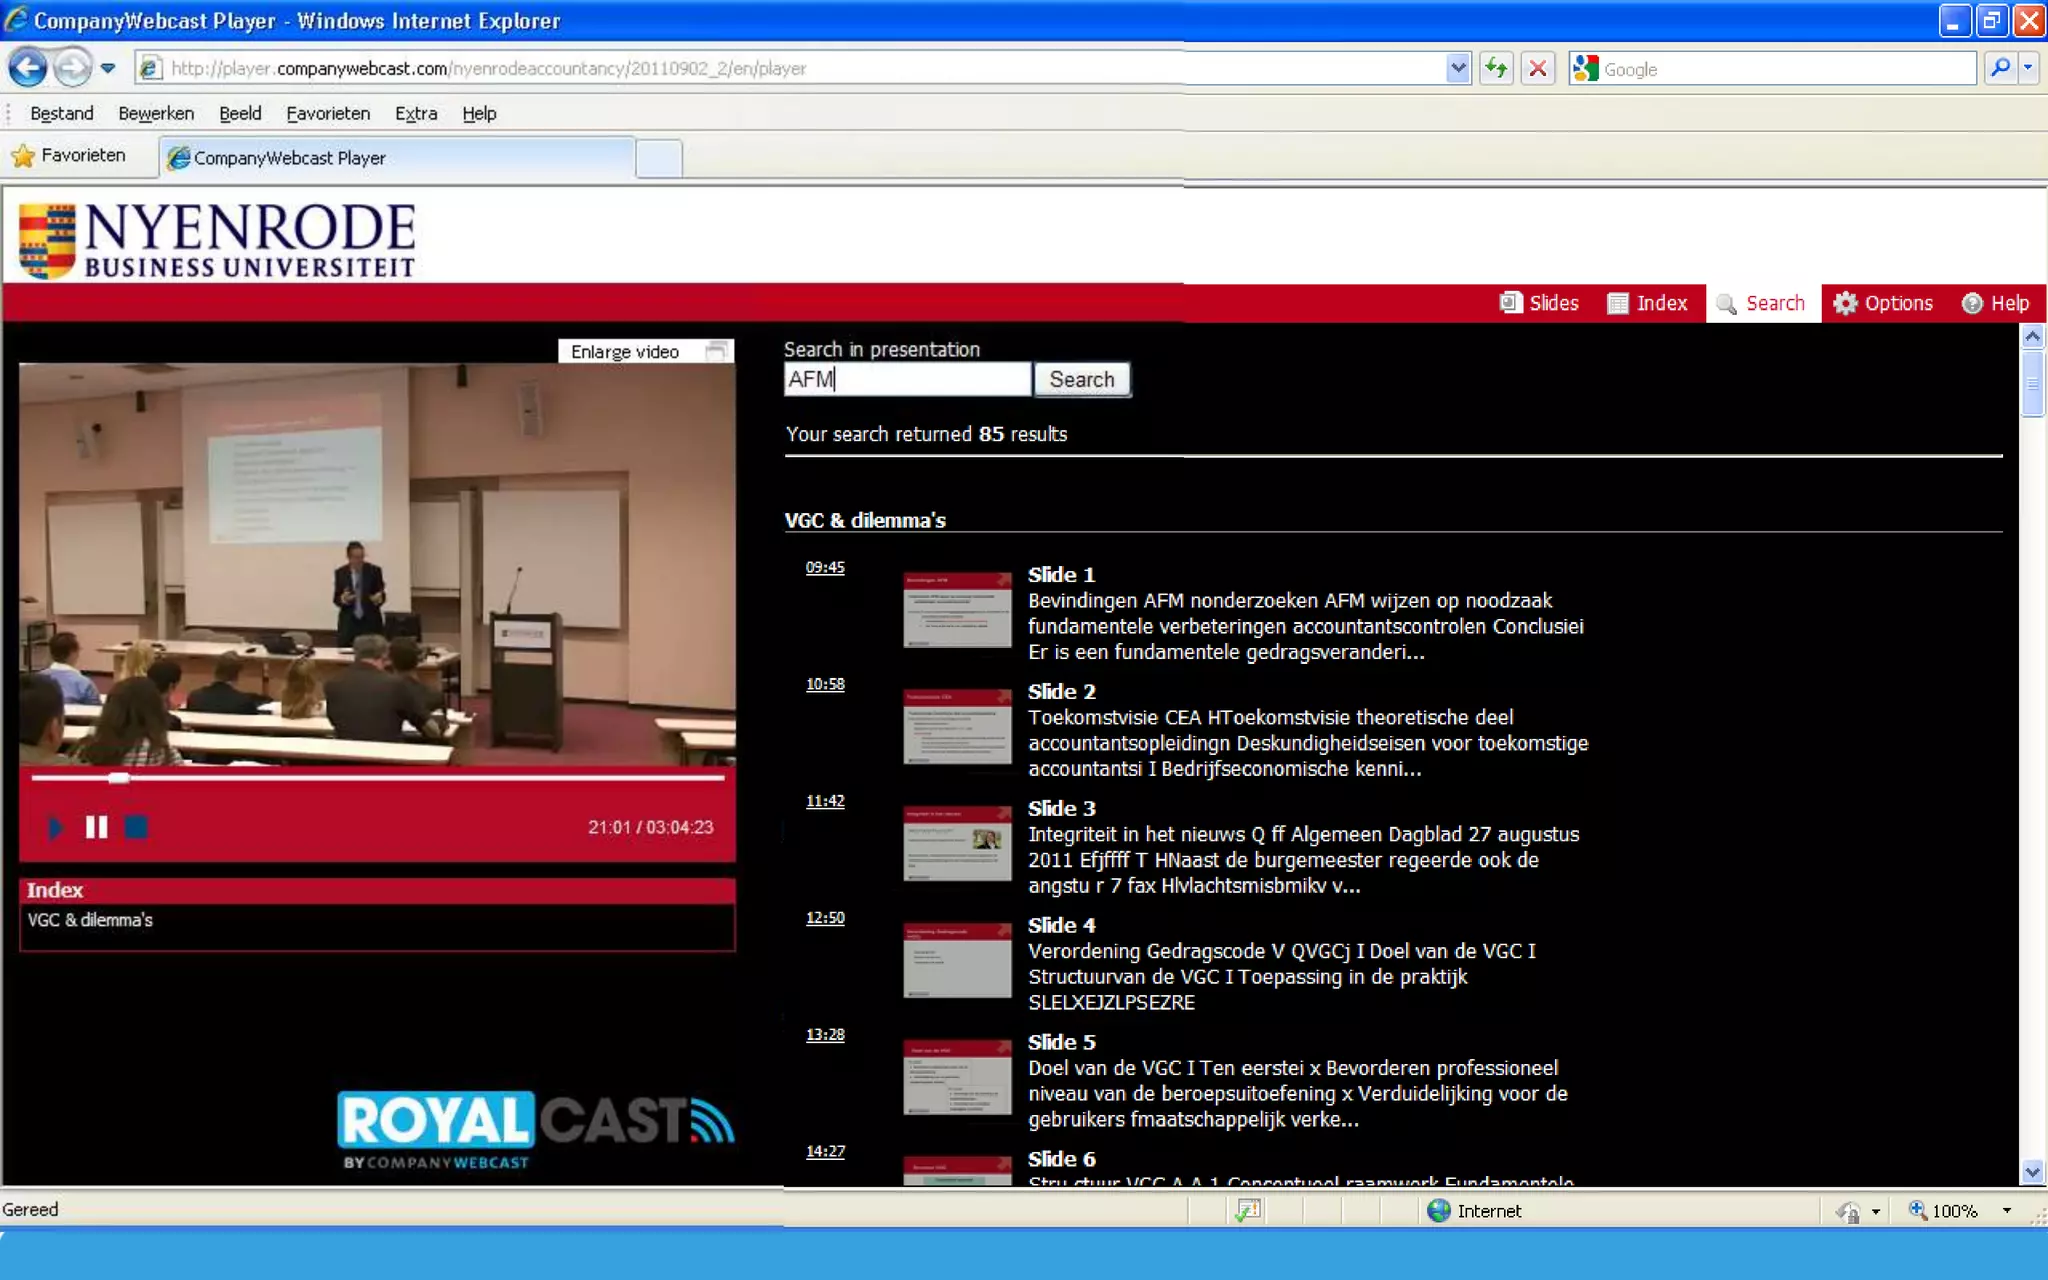The image size is (2048, 1280).
Task: Open the Extra menu
Action: click(415, 113)
